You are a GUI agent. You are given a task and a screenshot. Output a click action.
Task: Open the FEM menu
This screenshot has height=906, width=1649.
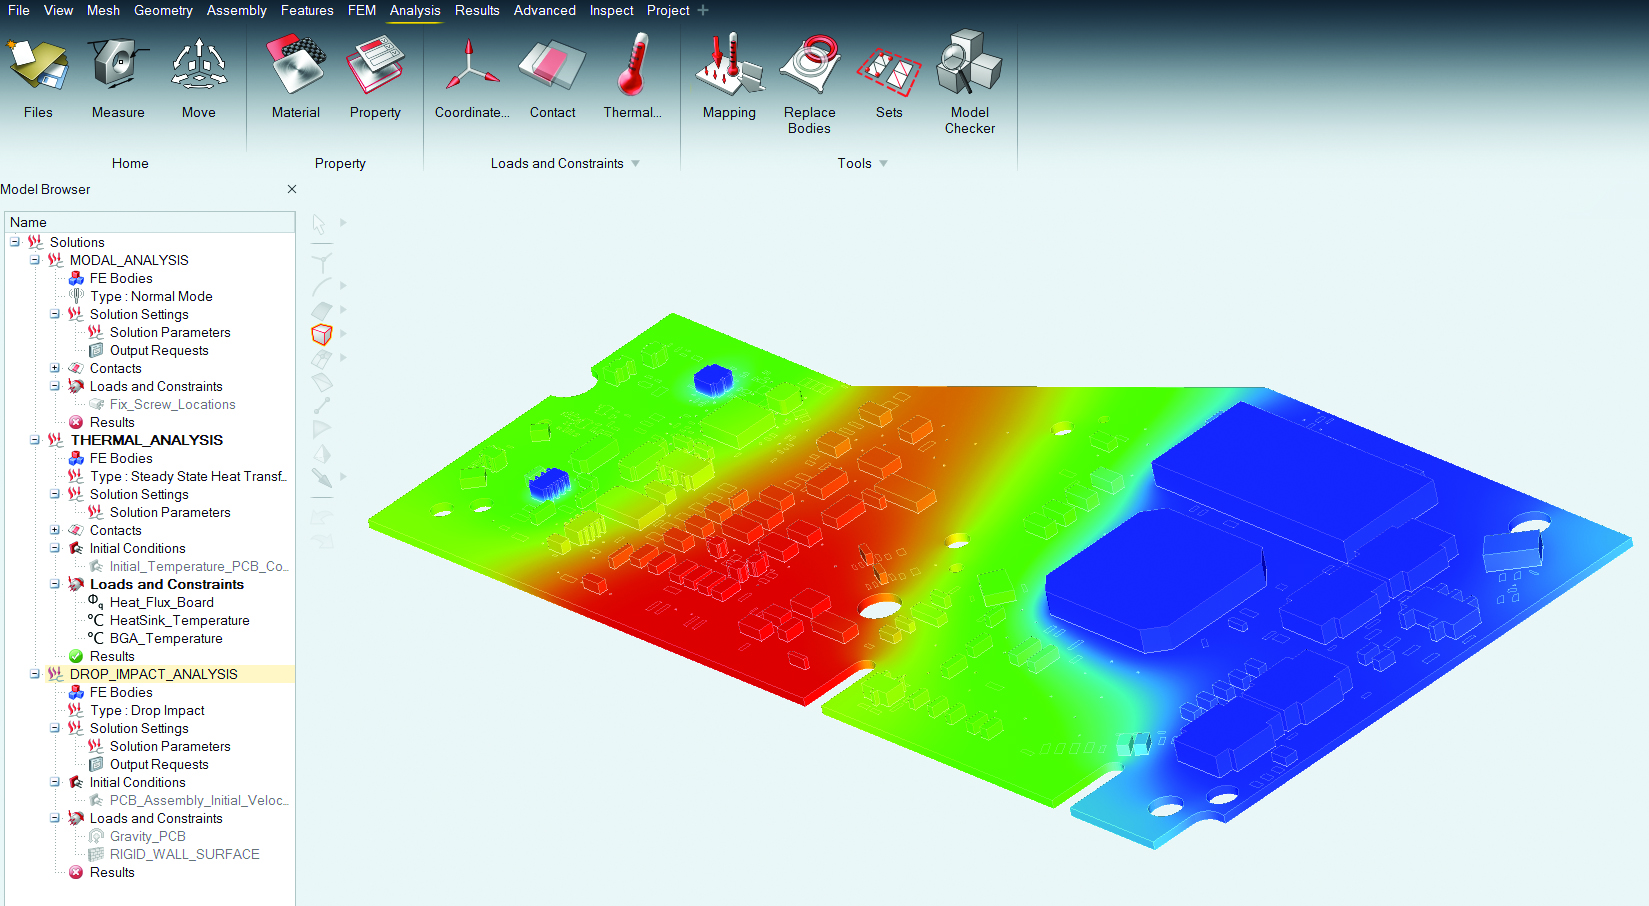(x=361, y=11)
